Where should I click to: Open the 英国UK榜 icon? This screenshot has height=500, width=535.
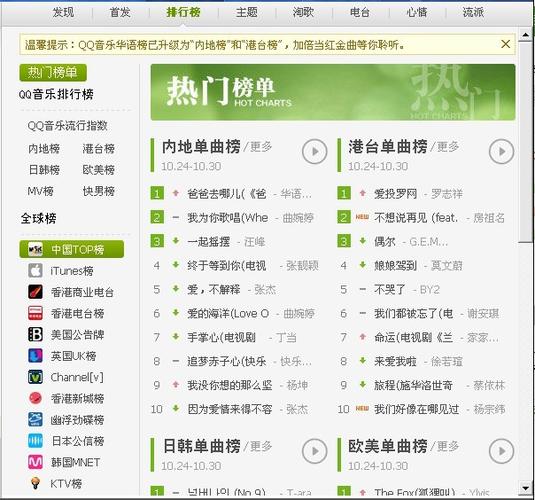tap(35, 356)
